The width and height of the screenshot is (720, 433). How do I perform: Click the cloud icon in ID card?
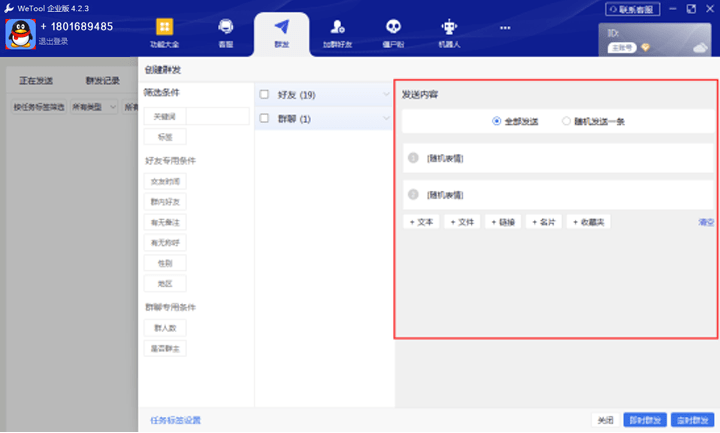click(700, 48)
